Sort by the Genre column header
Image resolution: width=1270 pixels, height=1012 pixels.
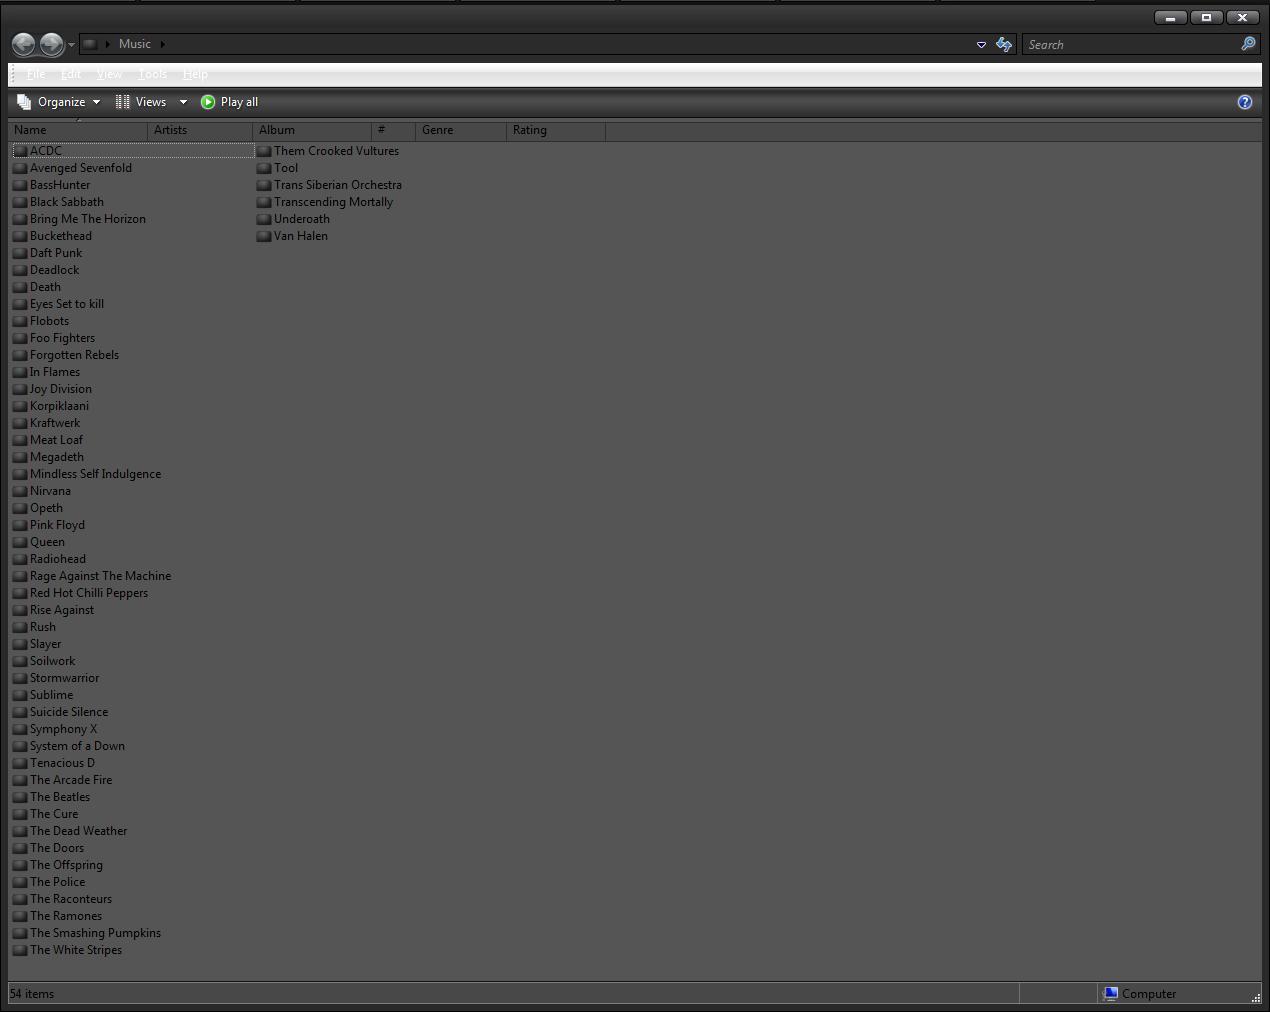click(461, 130)
